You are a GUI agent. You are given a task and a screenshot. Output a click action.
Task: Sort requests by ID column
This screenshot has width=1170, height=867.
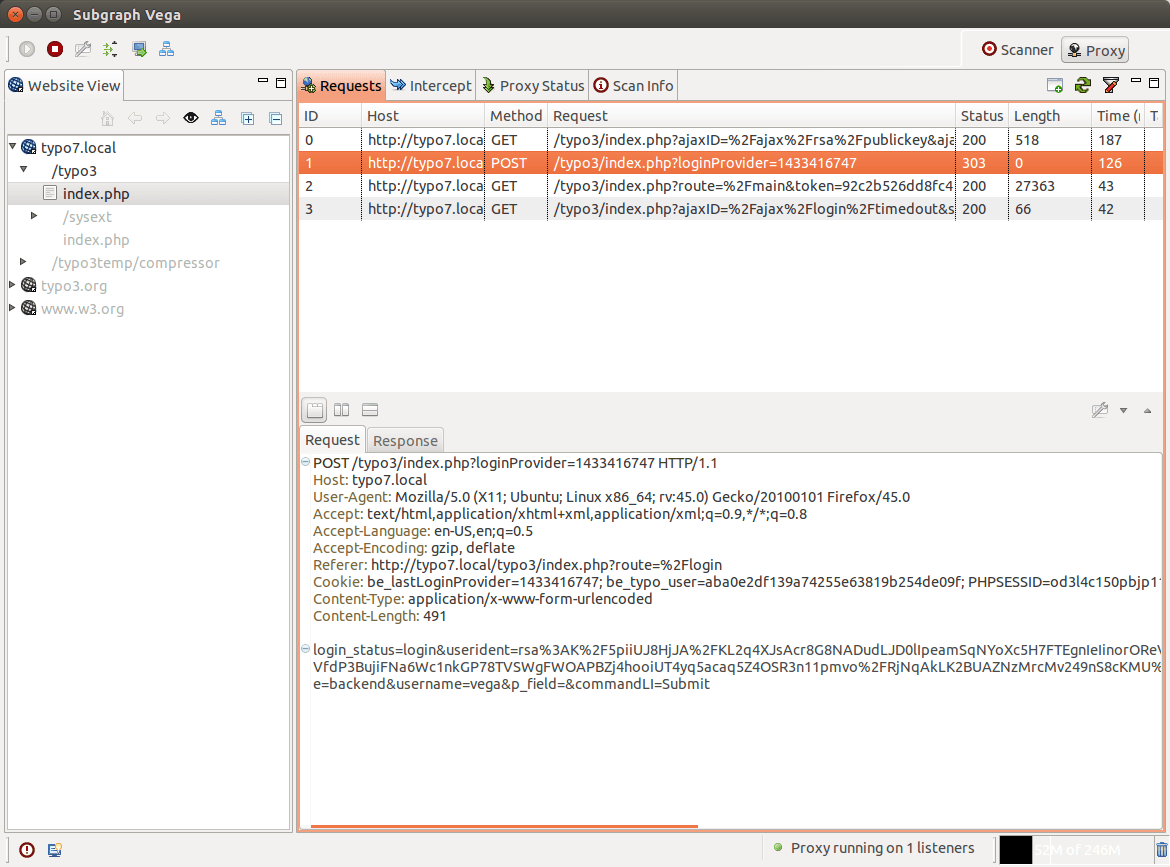point(329,116)
